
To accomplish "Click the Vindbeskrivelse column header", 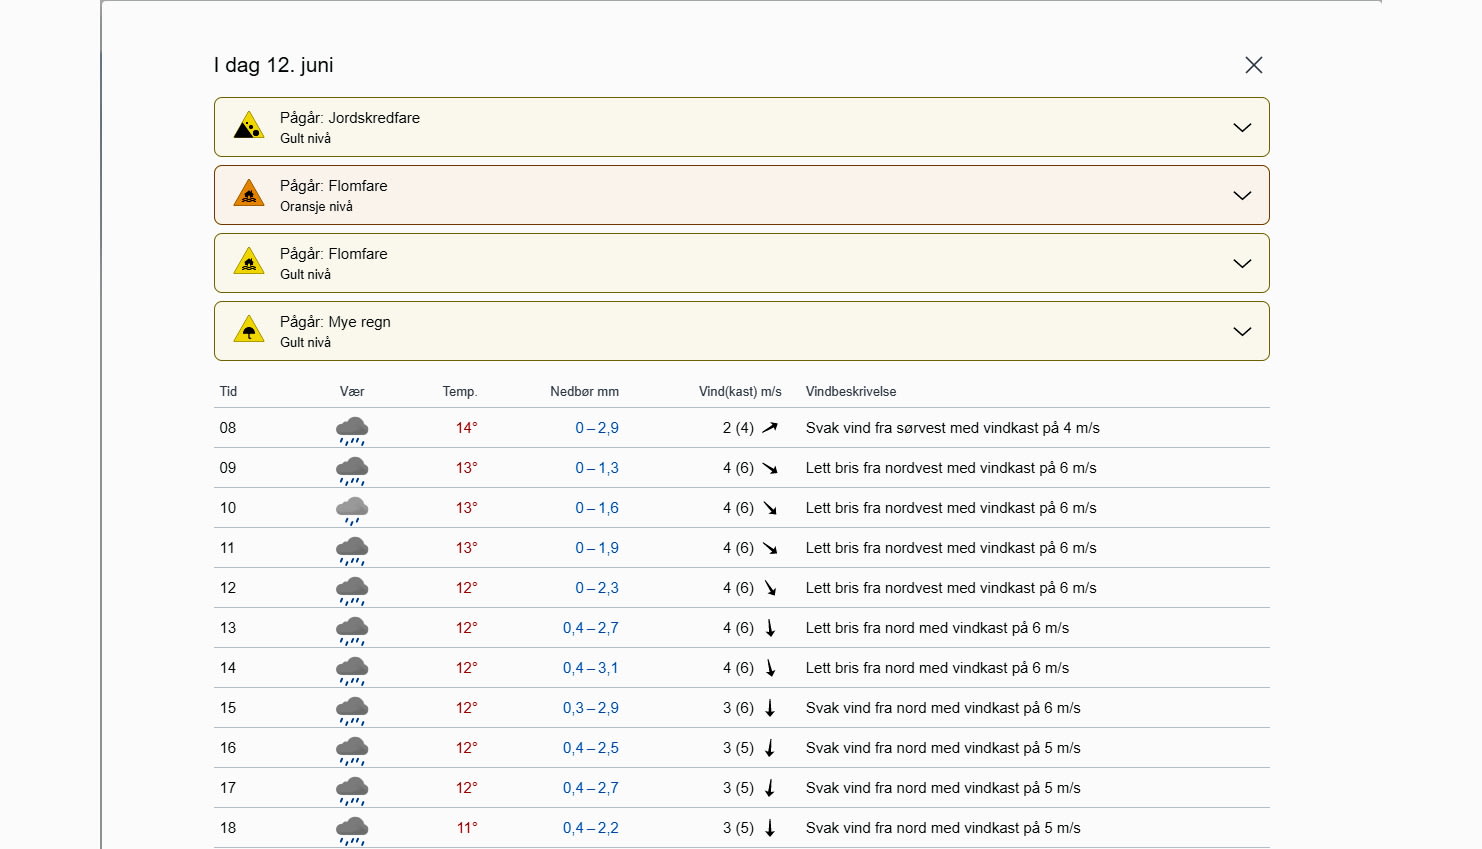I will point(851,392).
